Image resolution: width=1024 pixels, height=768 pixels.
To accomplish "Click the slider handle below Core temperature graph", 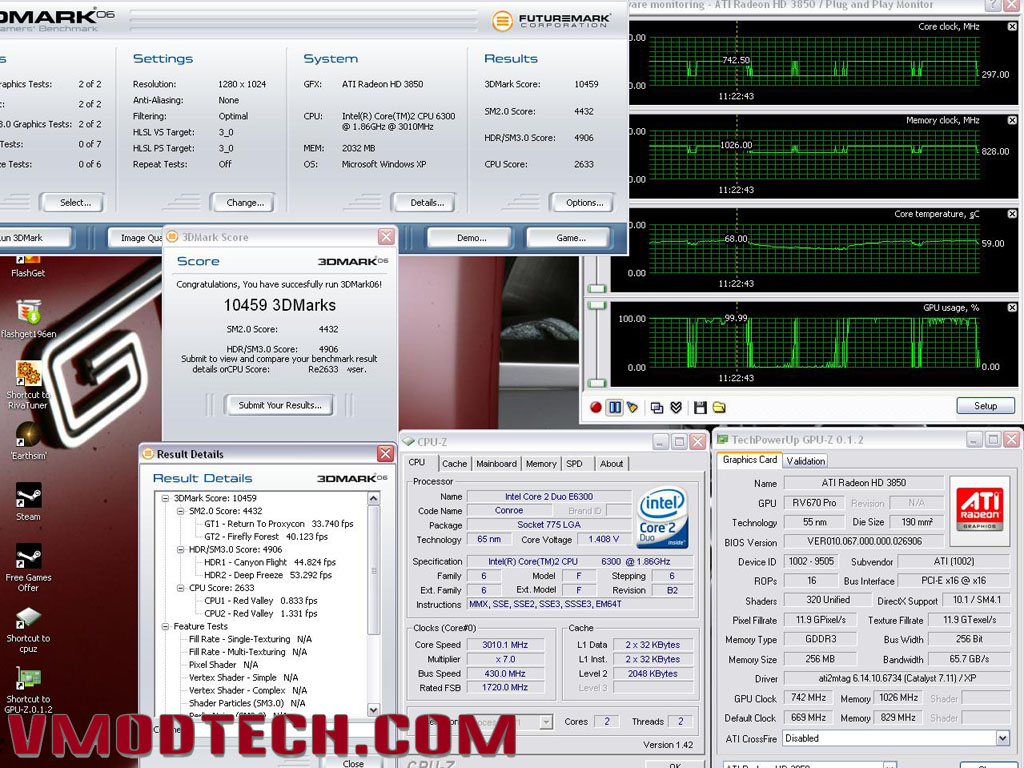I will coord(598,289).
